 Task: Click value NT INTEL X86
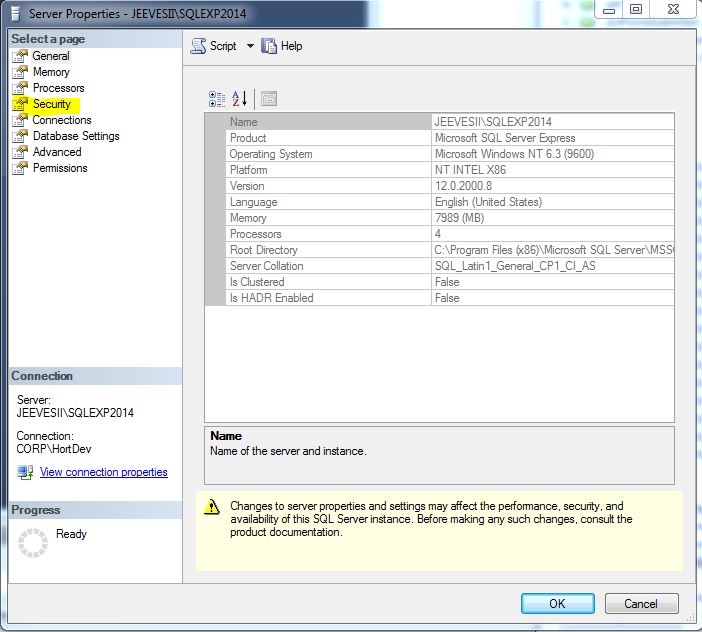[470, 170]
